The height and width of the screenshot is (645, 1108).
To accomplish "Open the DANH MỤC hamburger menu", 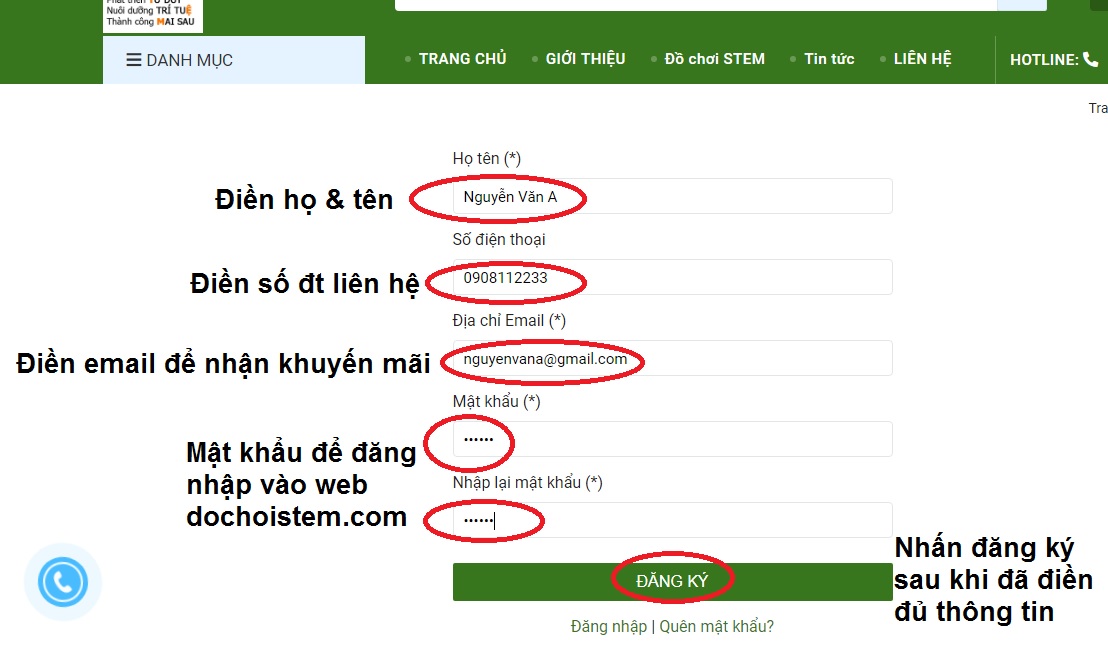I will point(180,60).
